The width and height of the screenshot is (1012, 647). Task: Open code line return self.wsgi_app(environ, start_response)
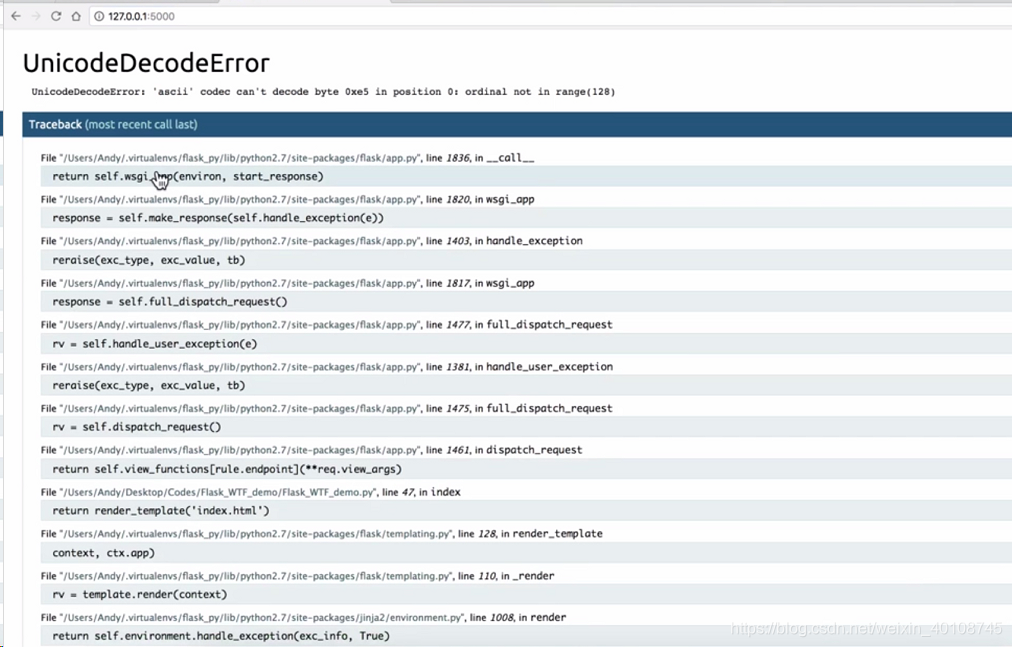click(526, 176)
